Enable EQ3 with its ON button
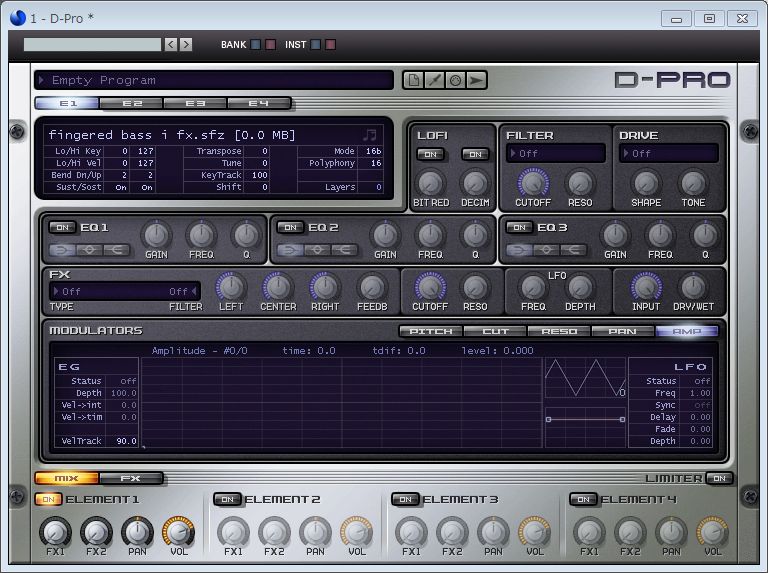 519,227
